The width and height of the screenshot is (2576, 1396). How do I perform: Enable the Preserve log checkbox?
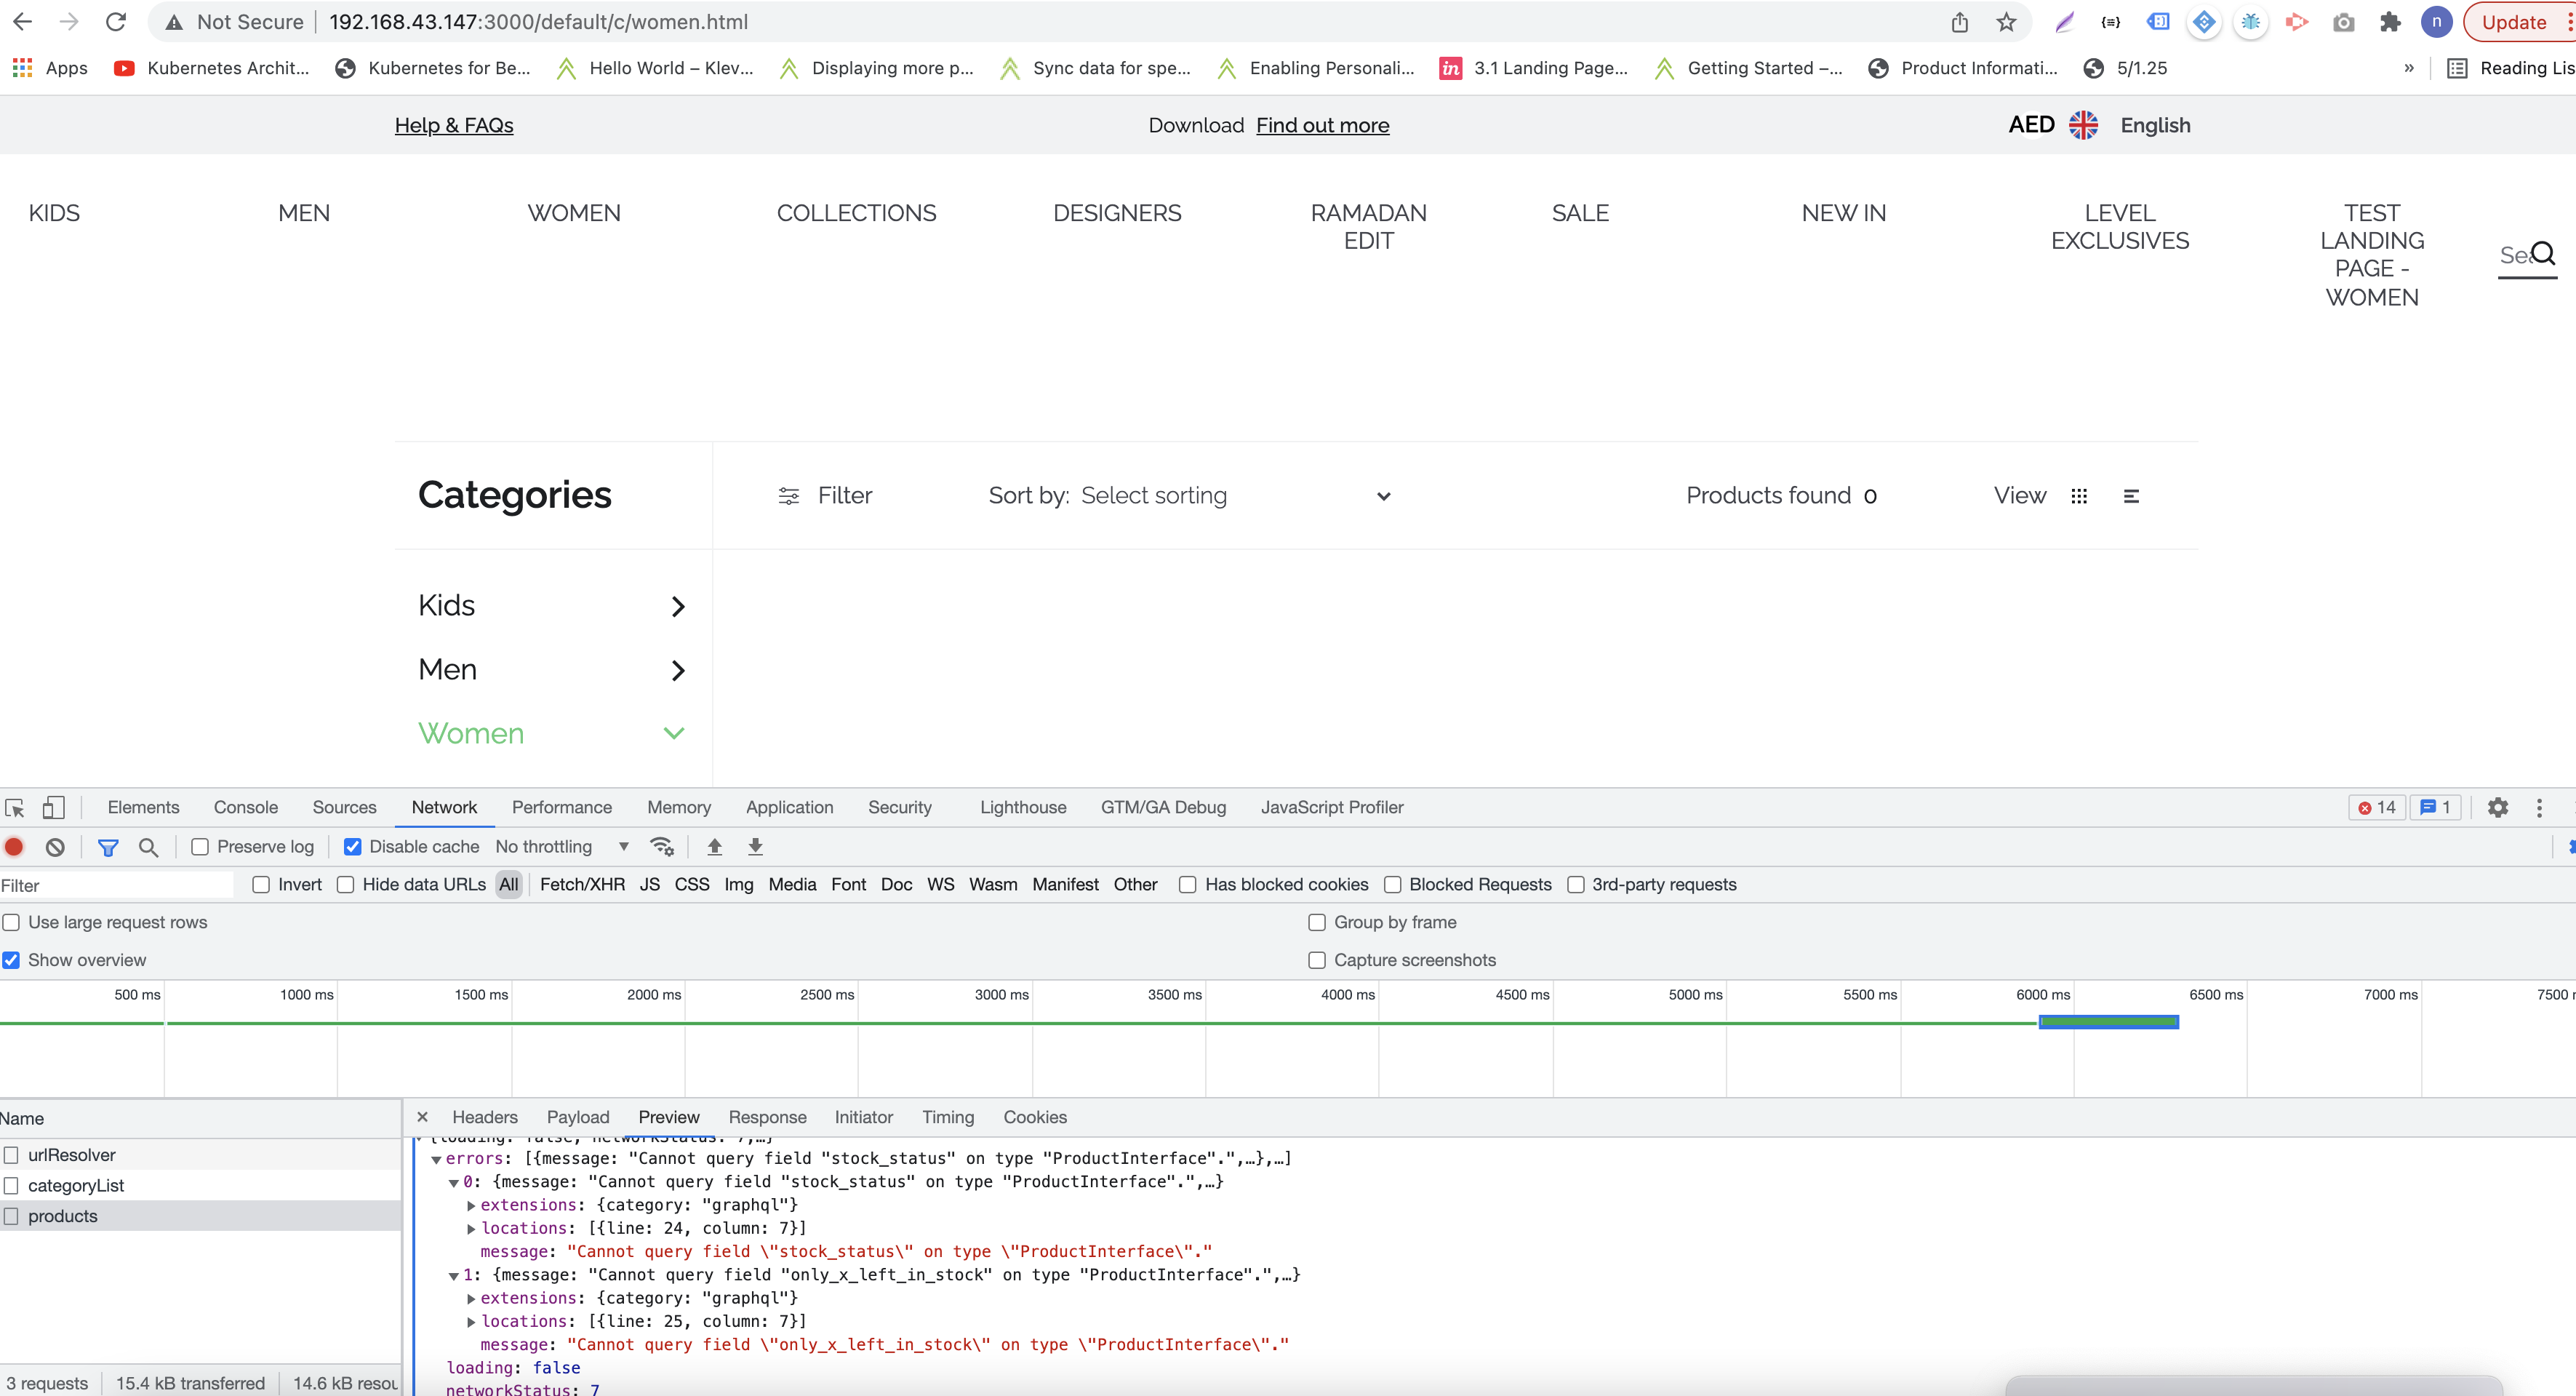pos(200,846)
